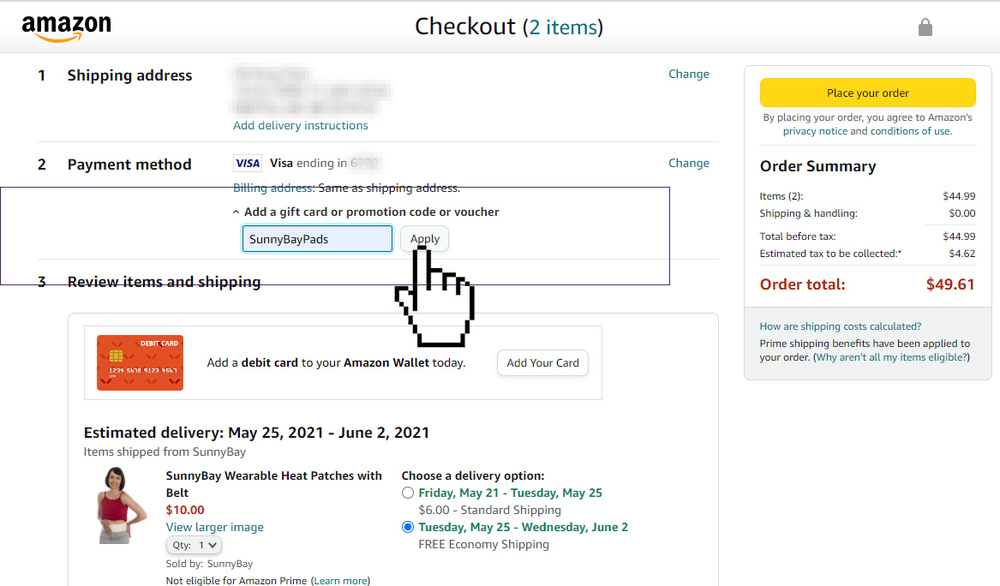Change the shipping address
Image resolution: width=1000 pixels, height=586 pixels.
coord(688,74)
